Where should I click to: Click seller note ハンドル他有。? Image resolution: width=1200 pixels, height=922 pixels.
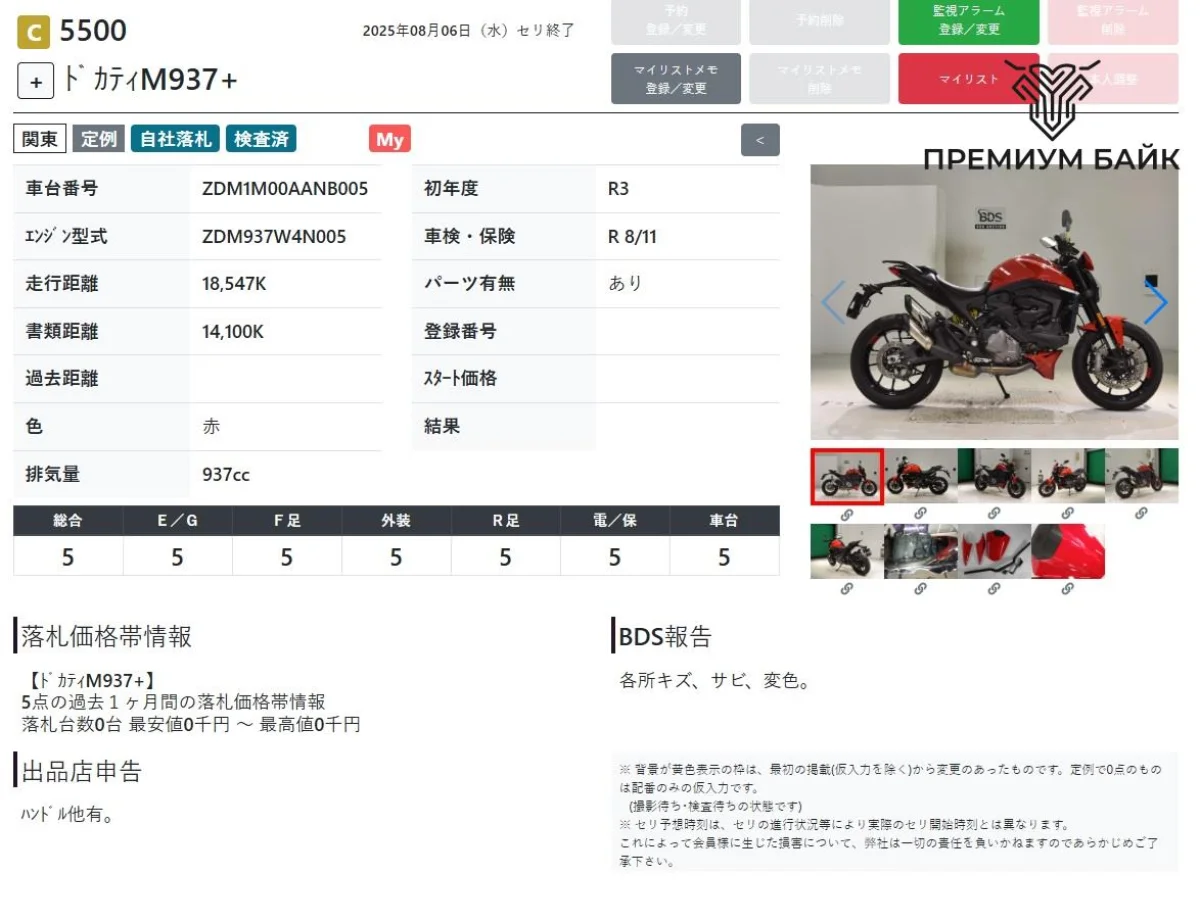pyautogui.click(x=67, y=815)
